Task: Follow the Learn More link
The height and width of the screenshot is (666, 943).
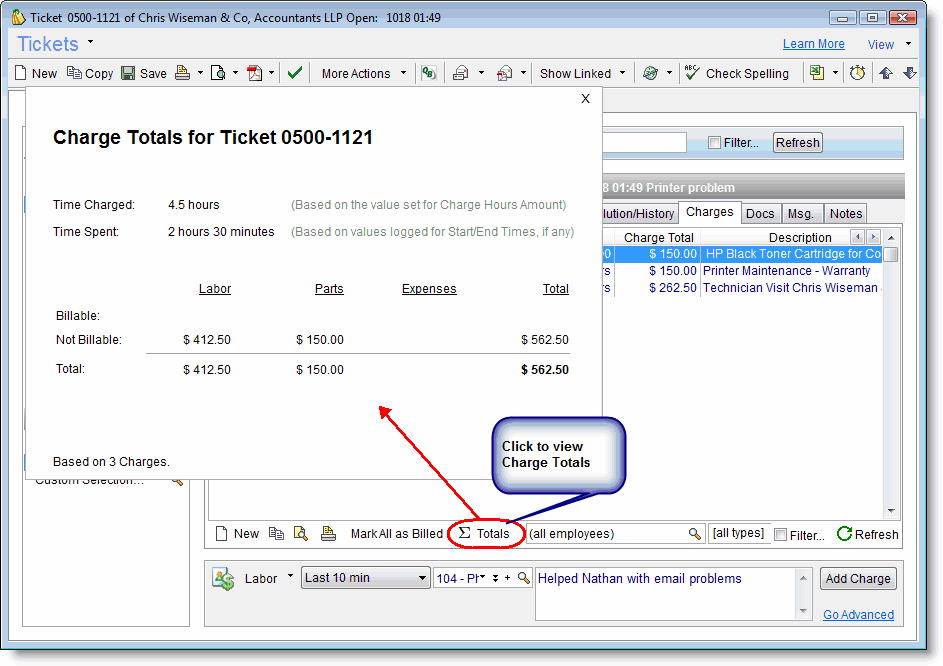Action: (813, 44)
